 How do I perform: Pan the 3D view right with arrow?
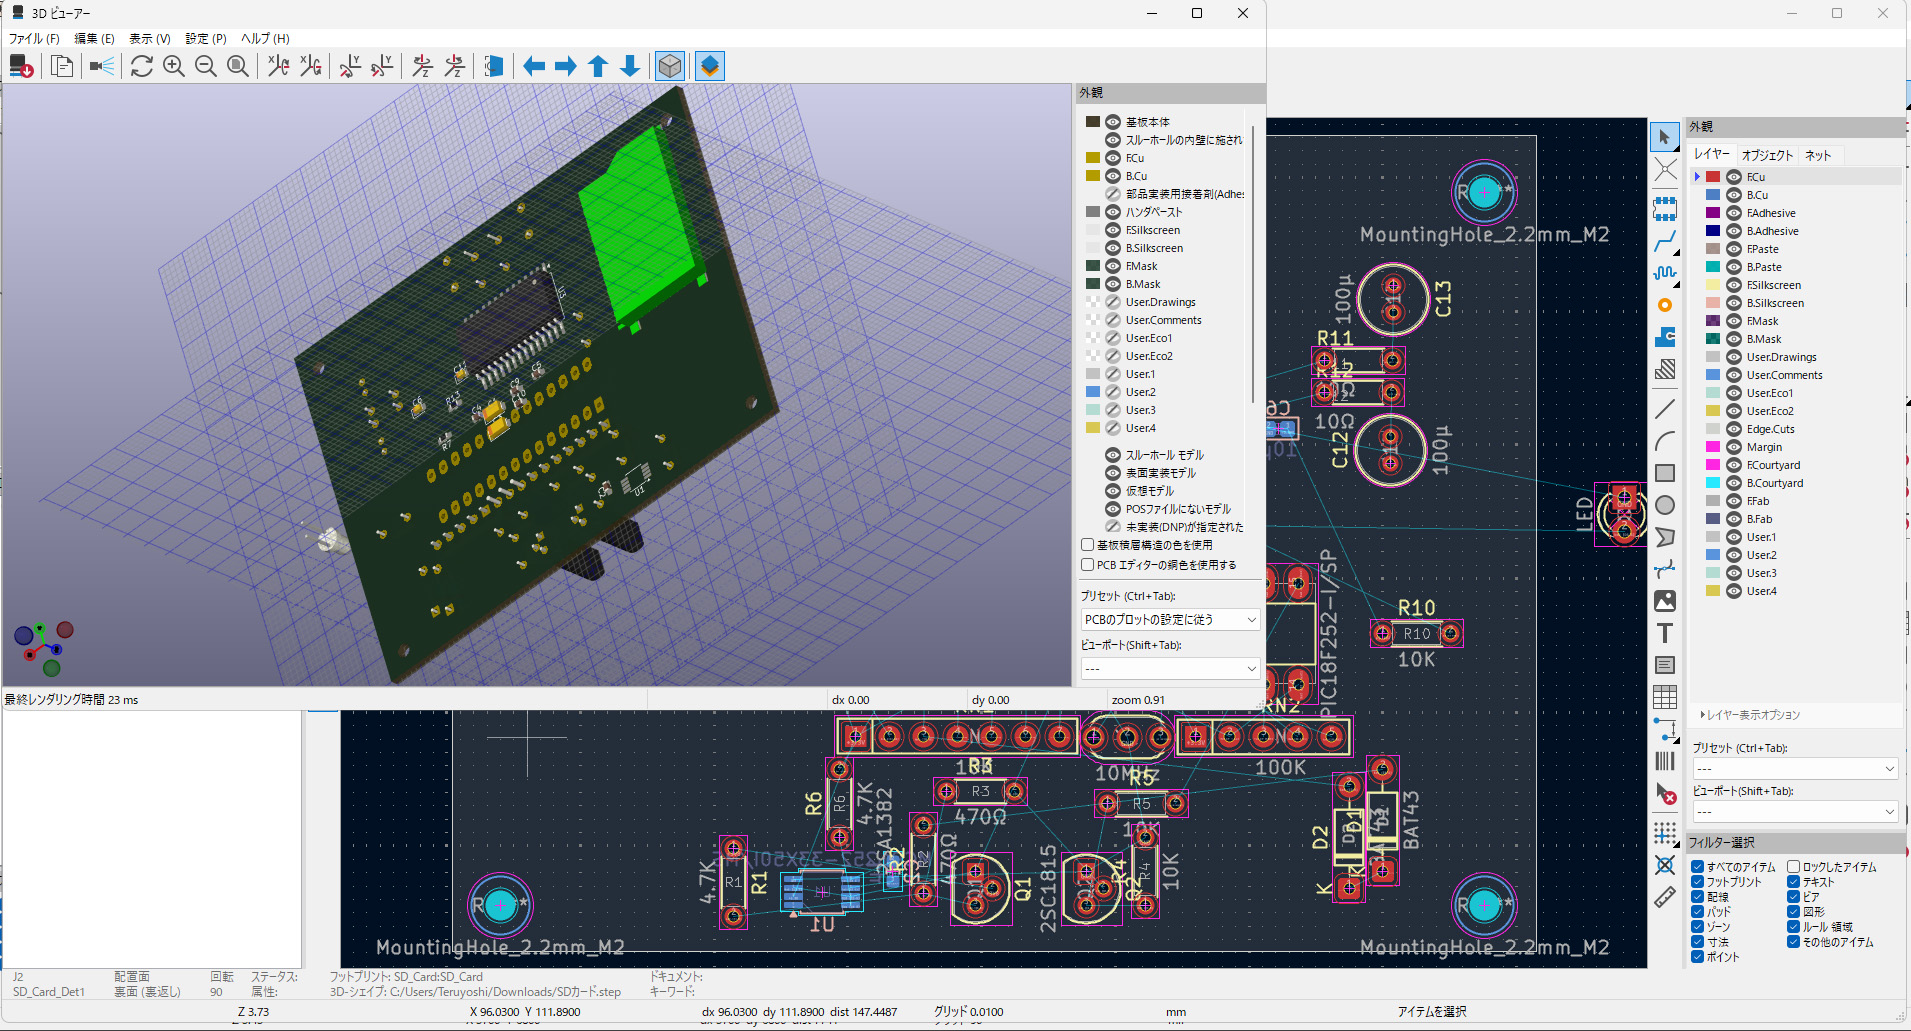tap(566, 66)
